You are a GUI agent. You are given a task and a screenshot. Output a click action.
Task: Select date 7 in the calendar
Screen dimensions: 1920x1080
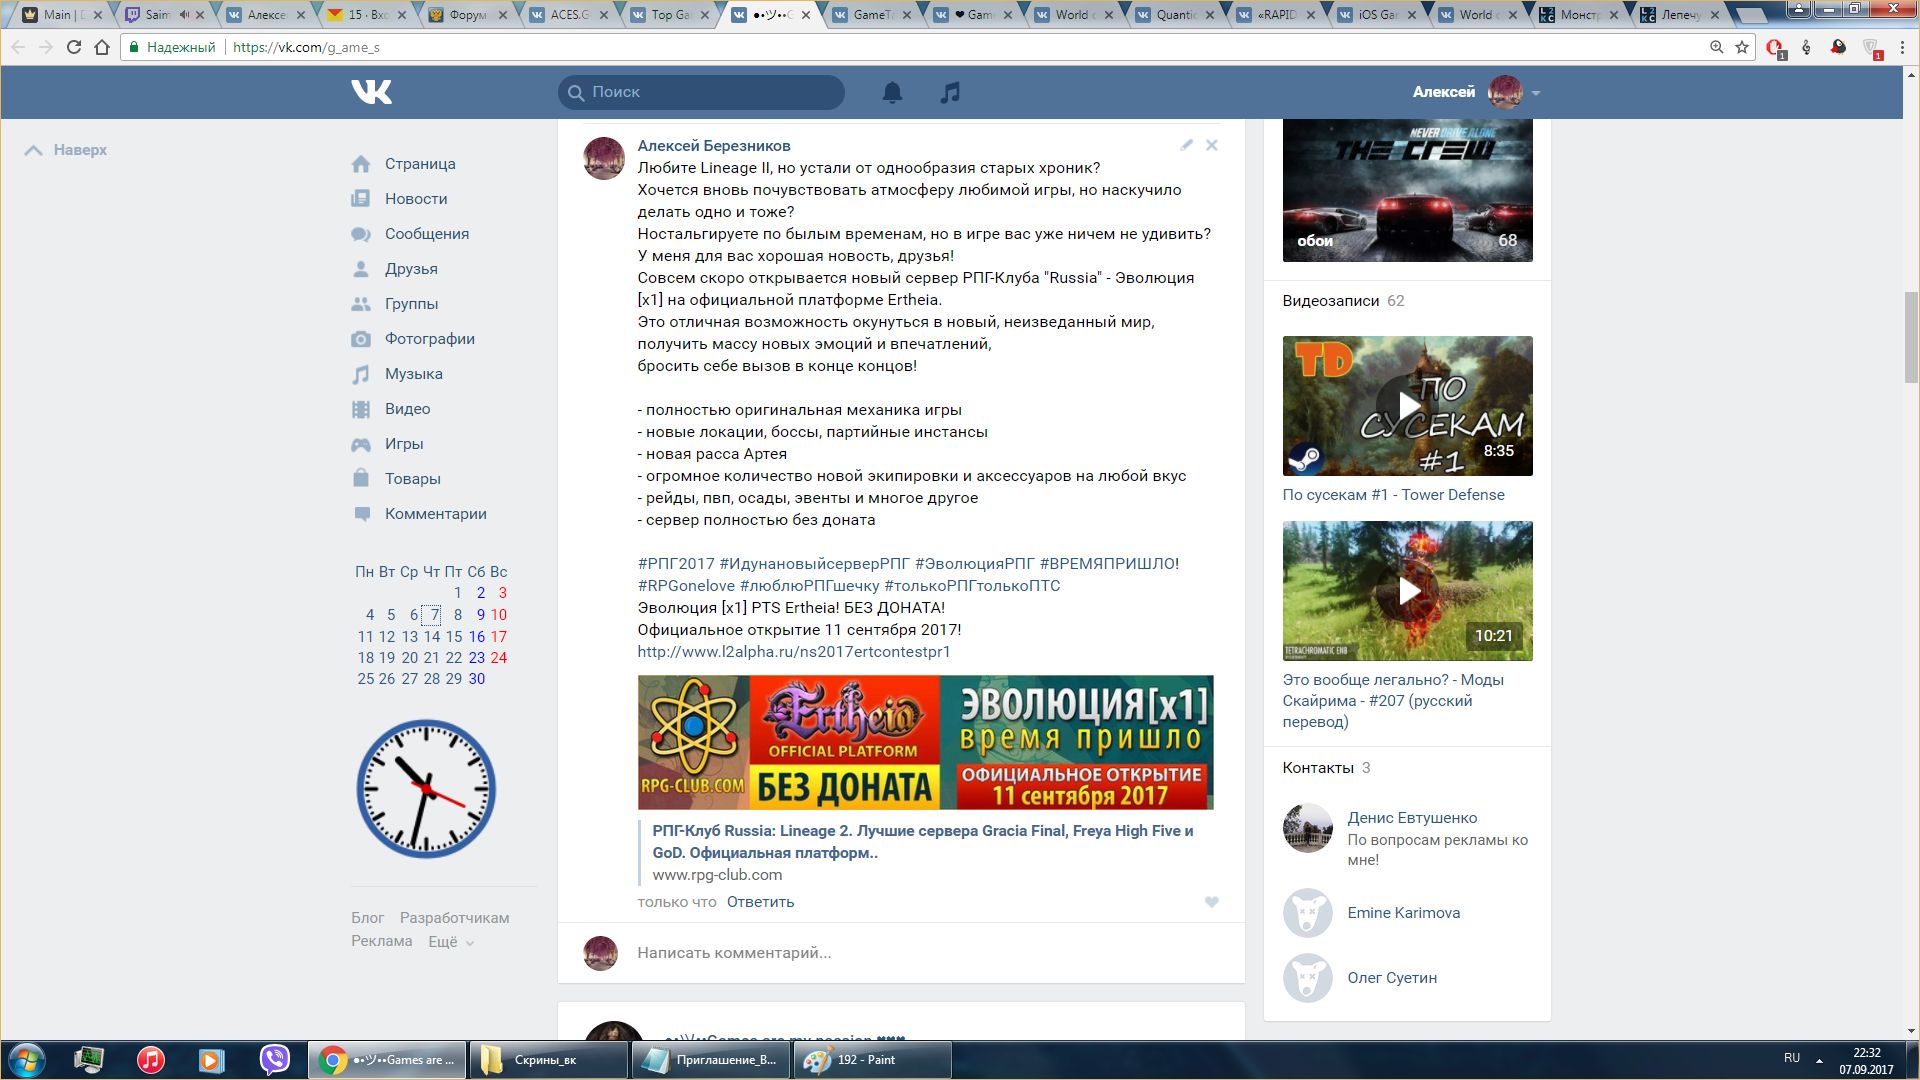(x=433, y=615)
